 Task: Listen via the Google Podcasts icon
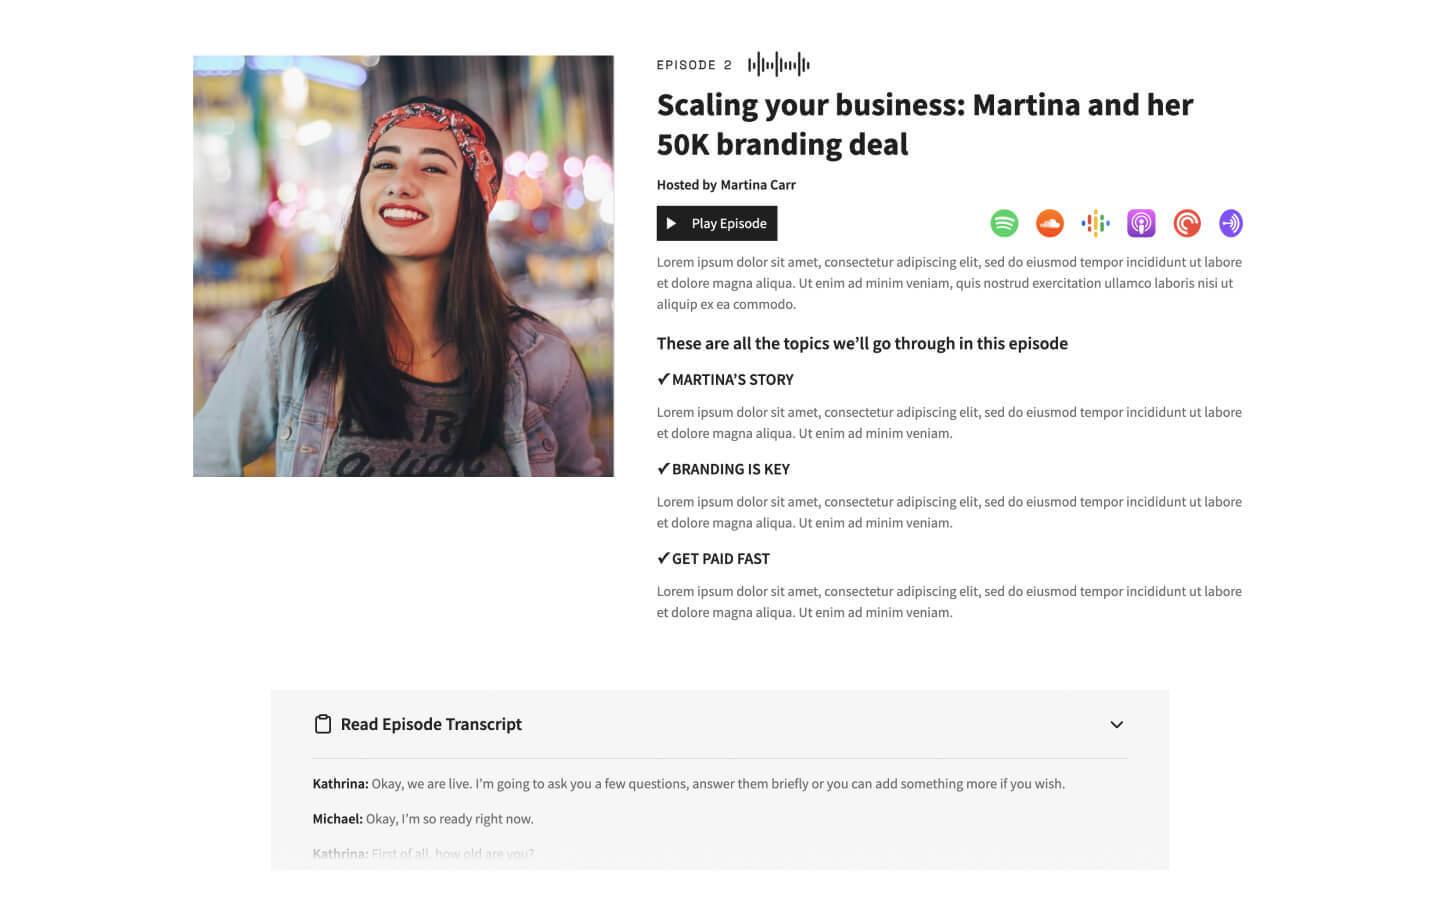(x=1095, y=223)
